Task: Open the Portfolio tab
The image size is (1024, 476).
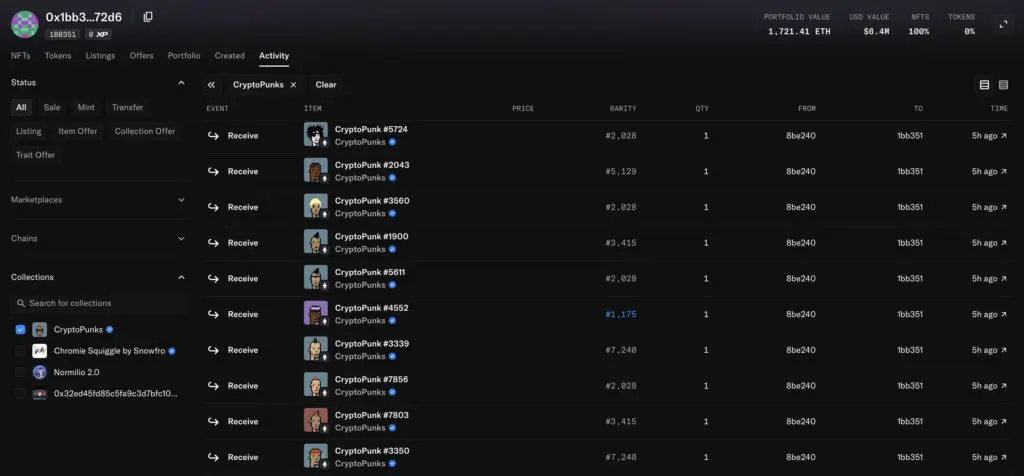Action: pos(184,56)
